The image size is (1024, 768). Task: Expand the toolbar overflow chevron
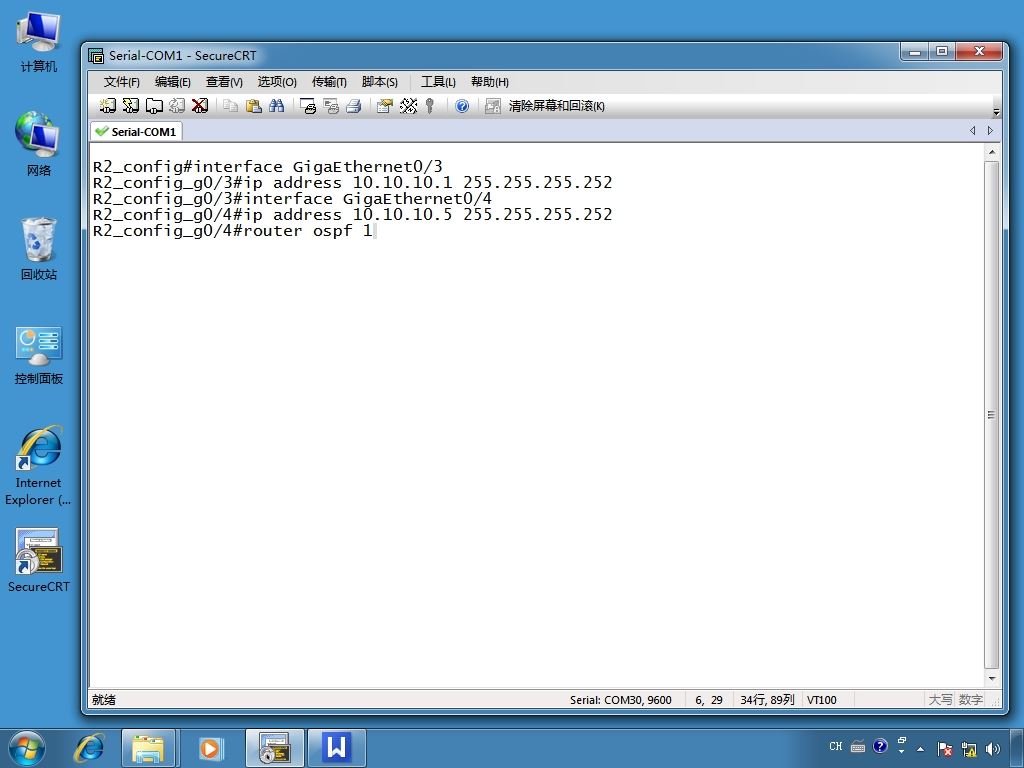(996, 112)
